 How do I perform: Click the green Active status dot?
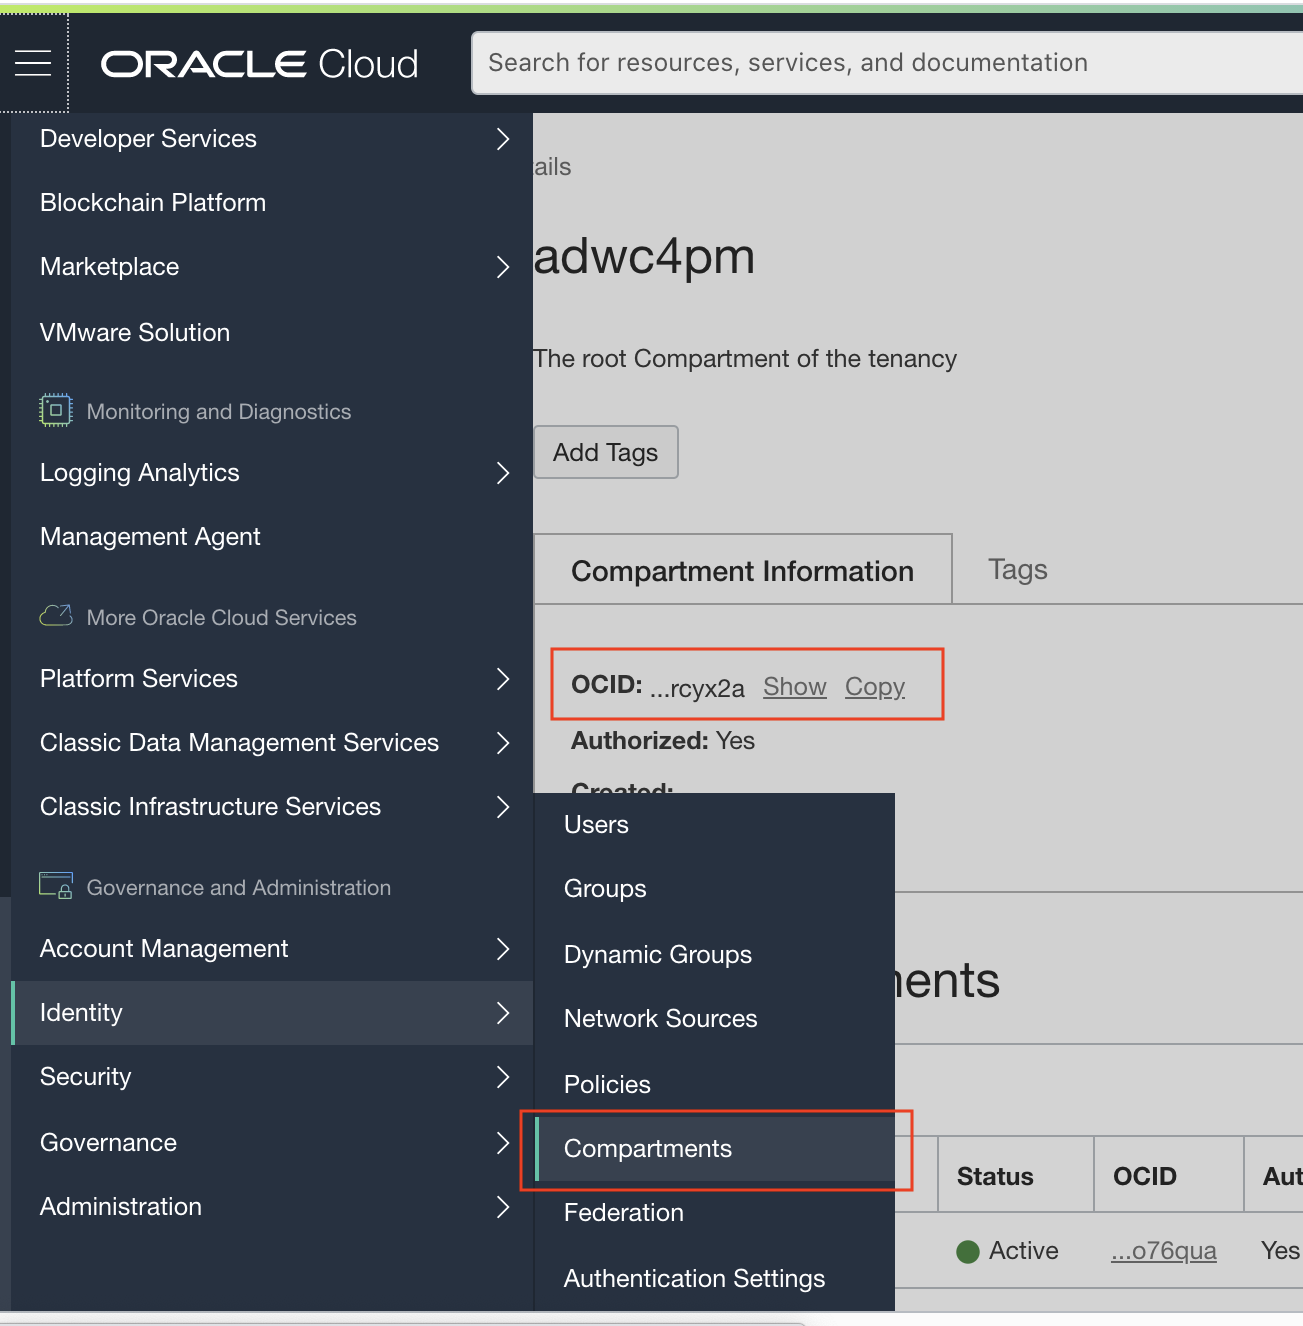967,1252
